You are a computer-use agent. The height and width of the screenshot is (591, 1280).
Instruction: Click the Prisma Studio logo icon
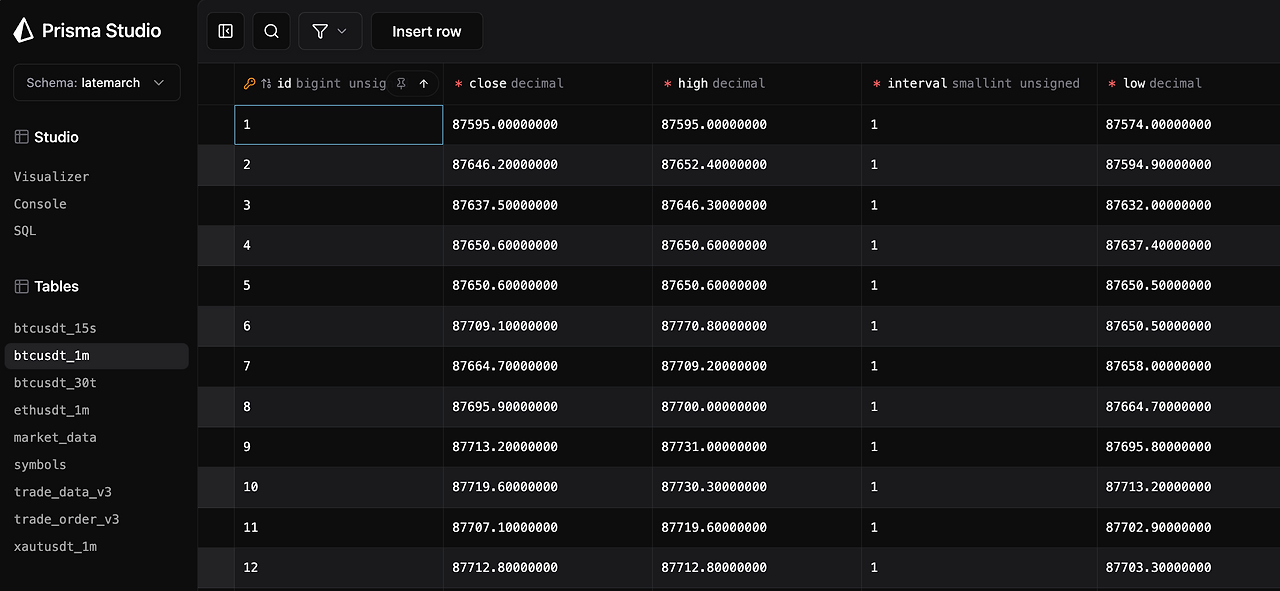(23, 31)
